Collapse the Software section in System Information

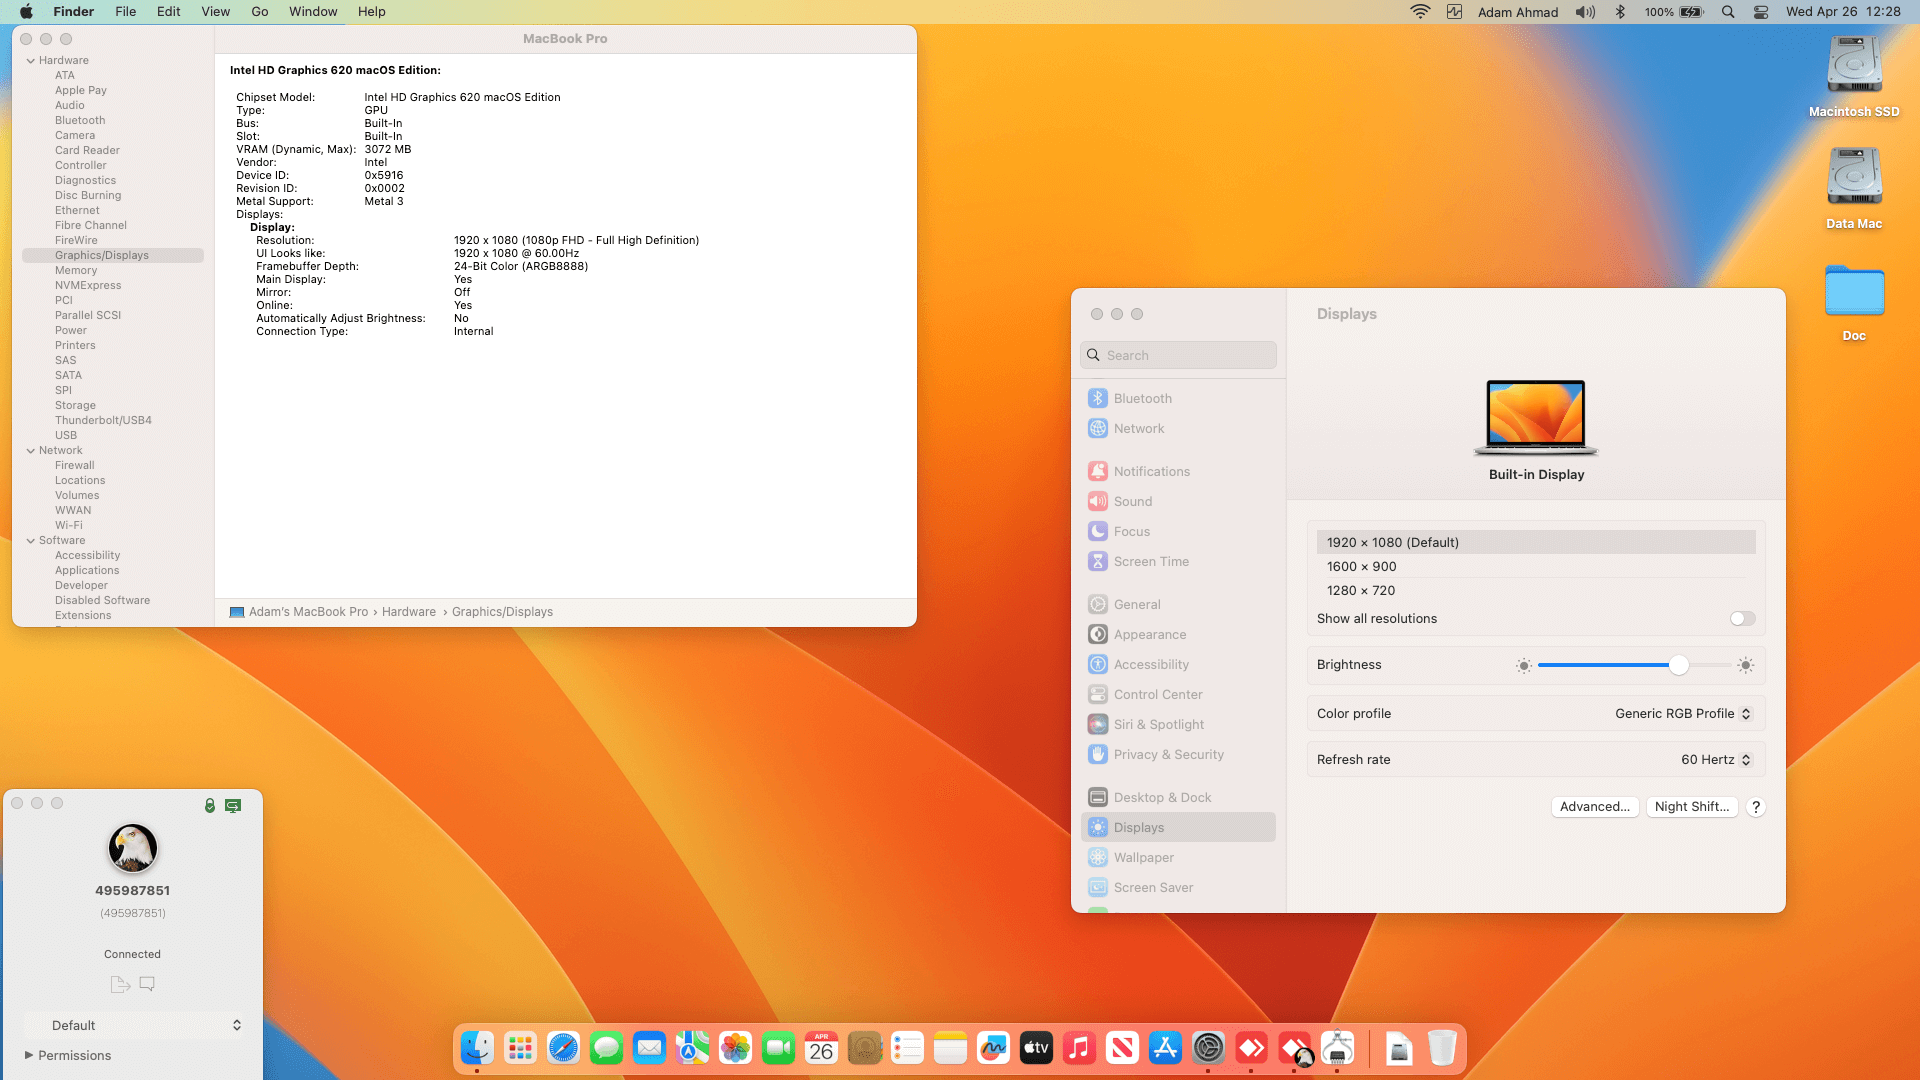tap(31, 541)
